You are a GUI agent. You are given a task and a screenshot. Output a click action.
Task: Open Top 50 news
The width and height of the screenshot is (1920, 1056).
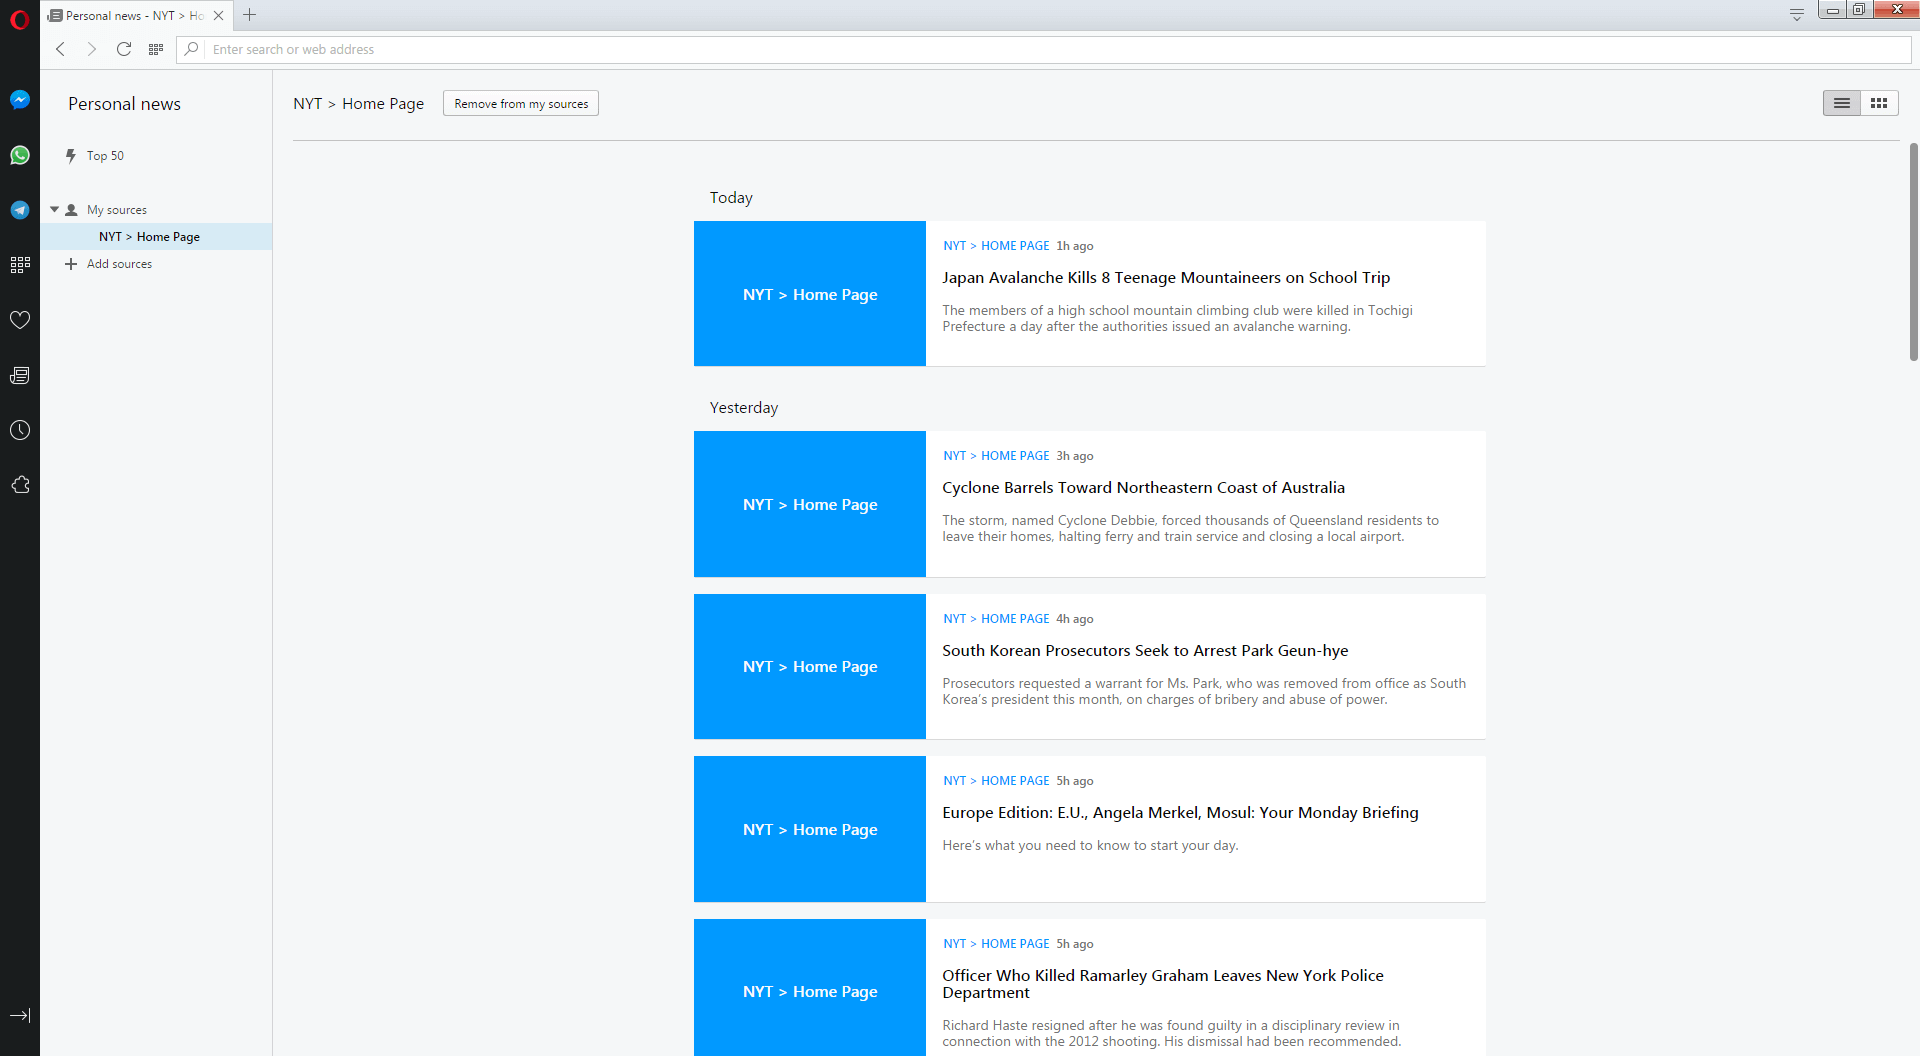[x=105, y=156]
